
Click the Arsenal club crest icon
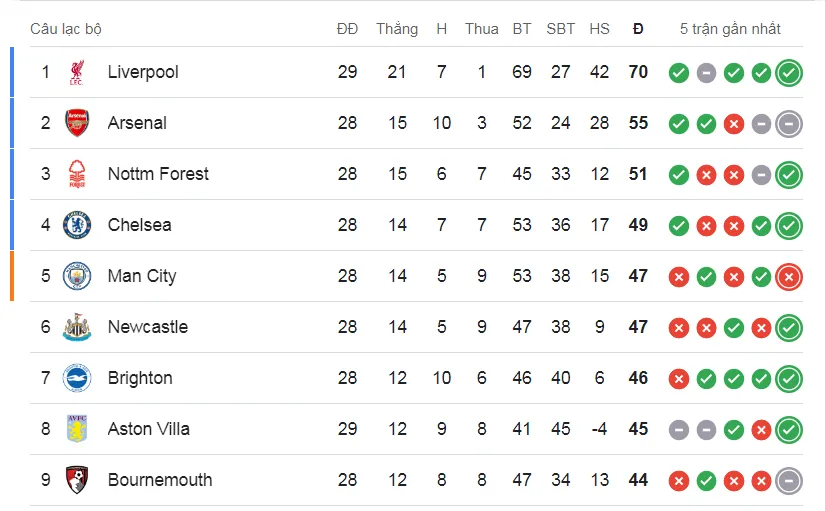pos(77,123)
